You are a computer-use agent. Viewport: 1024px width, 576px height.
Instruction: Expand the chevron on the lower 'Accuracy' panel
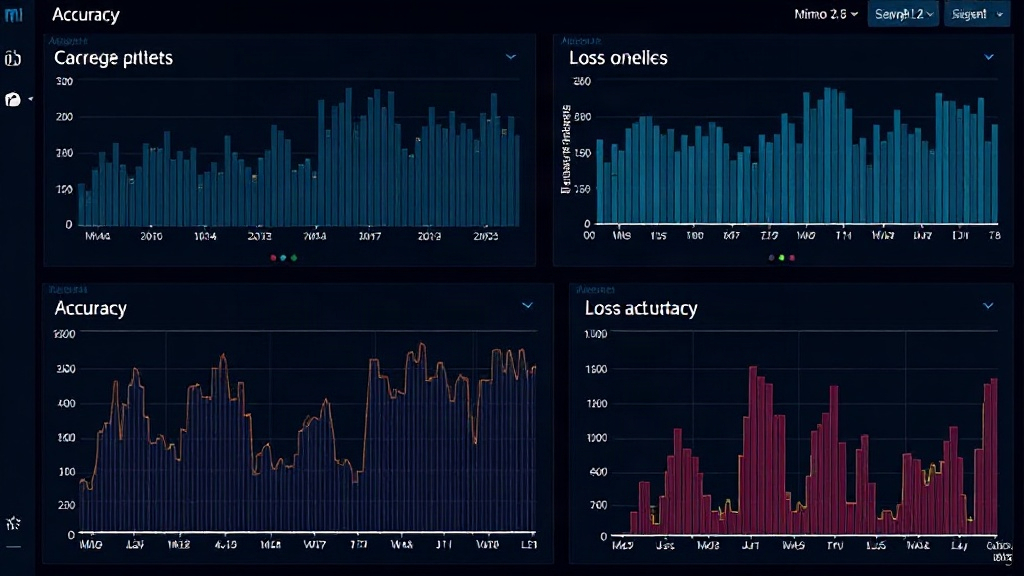[x=527, y=305]
